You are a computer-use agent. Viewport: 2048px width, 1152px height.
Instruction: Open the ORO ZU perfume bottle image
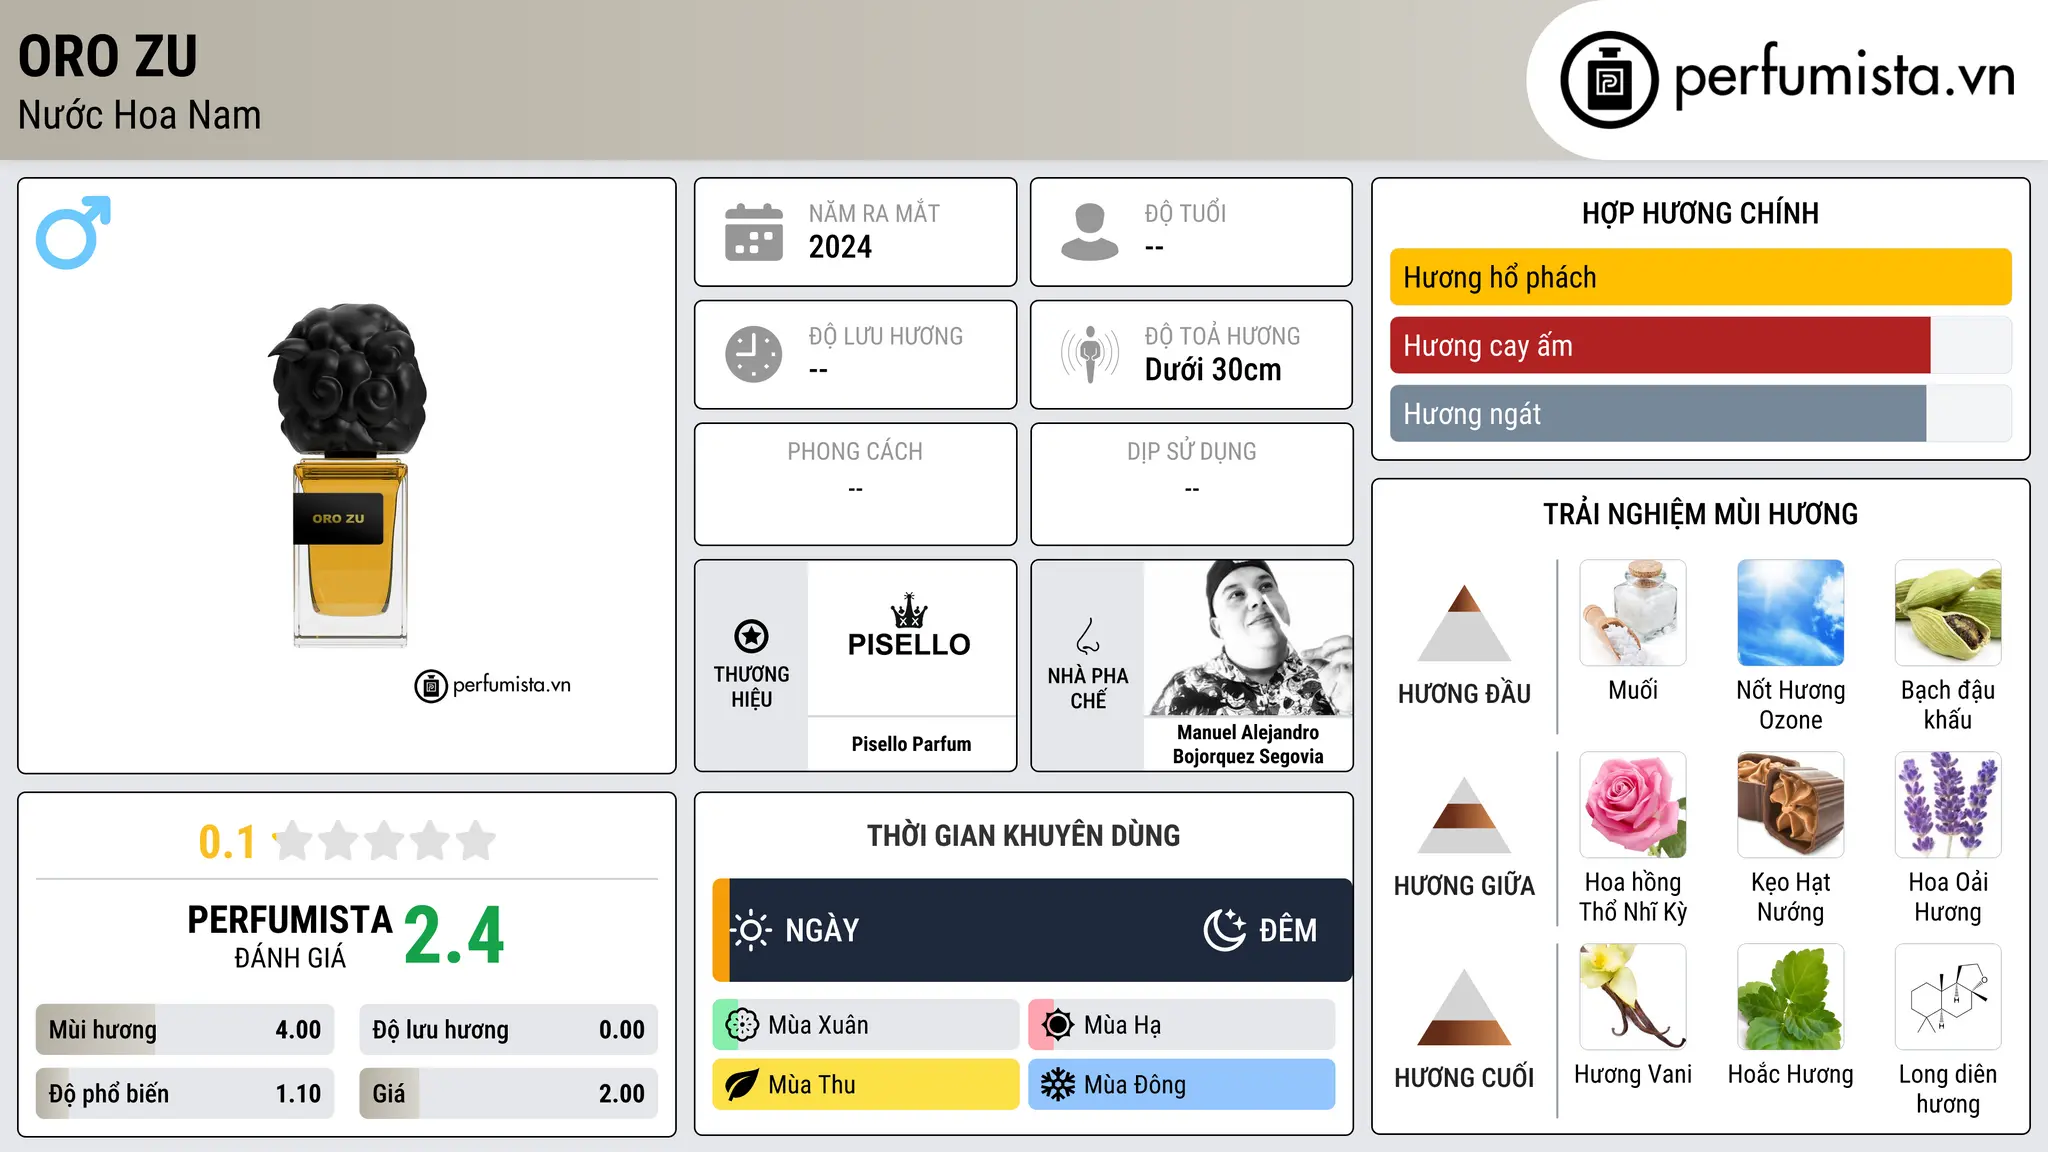(x=347, y=475)
